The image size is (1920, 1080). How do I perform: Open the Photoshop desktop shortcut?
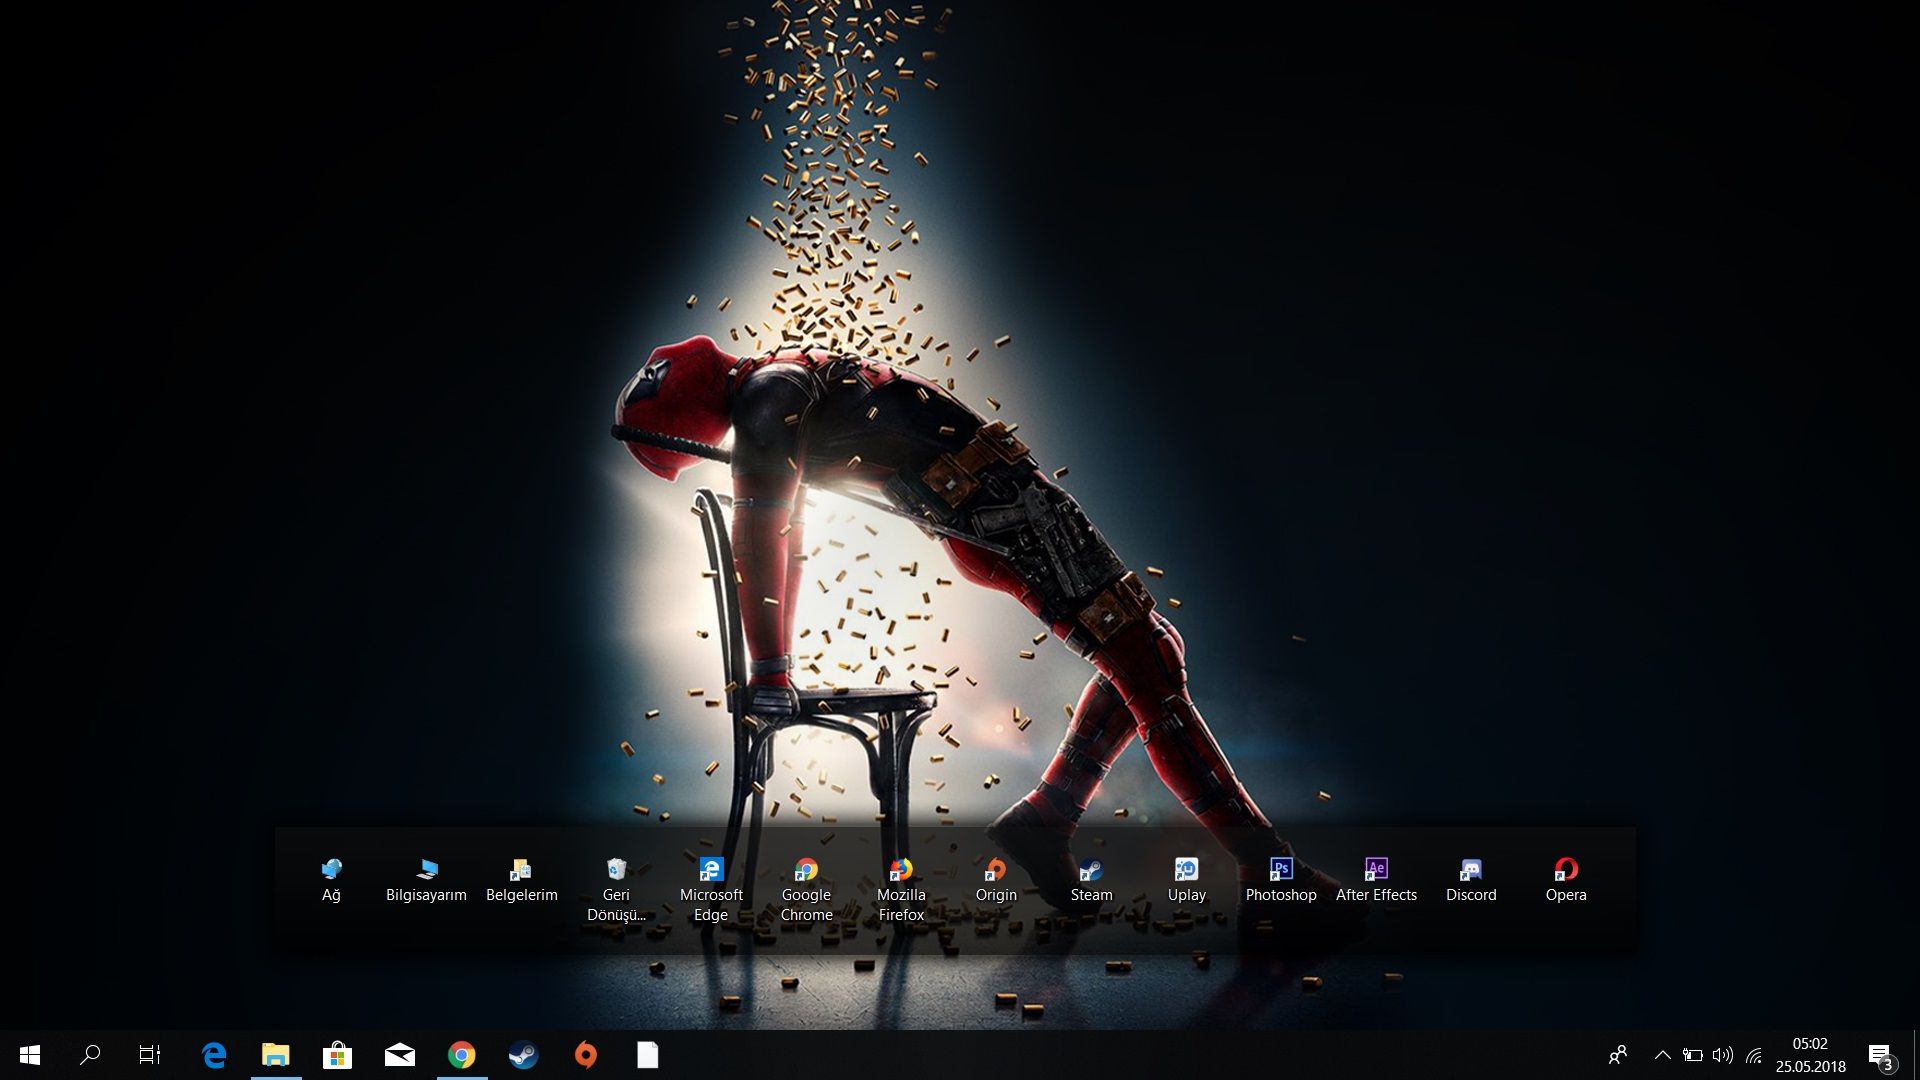[x=1281, y=870]
